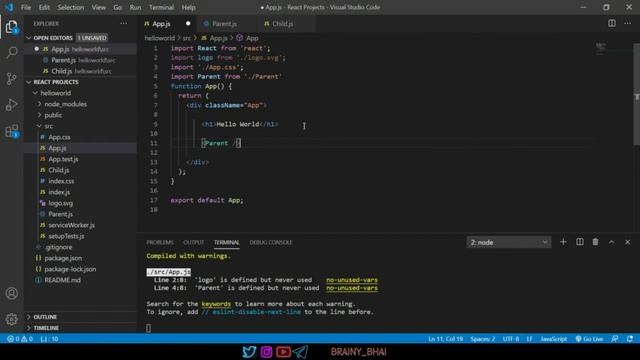Open notifications bell in status bar
This screenshot has width=640, height=360.
click(630, 339)
